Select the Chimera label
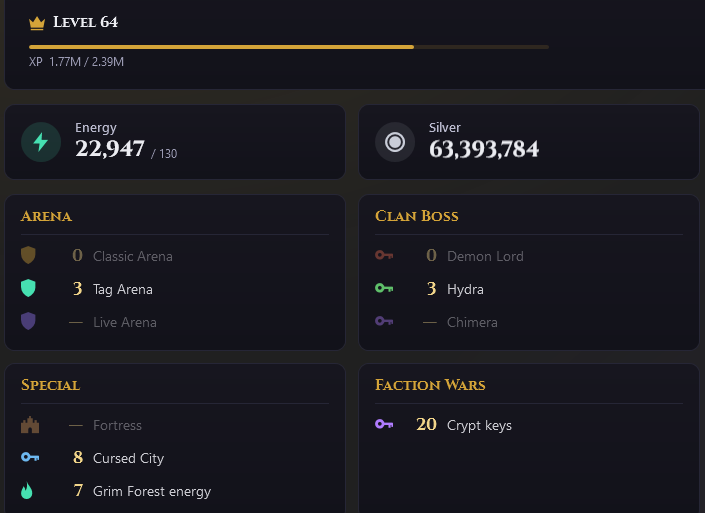This screenshot has height=513, width=705. (x=472, y=322)
